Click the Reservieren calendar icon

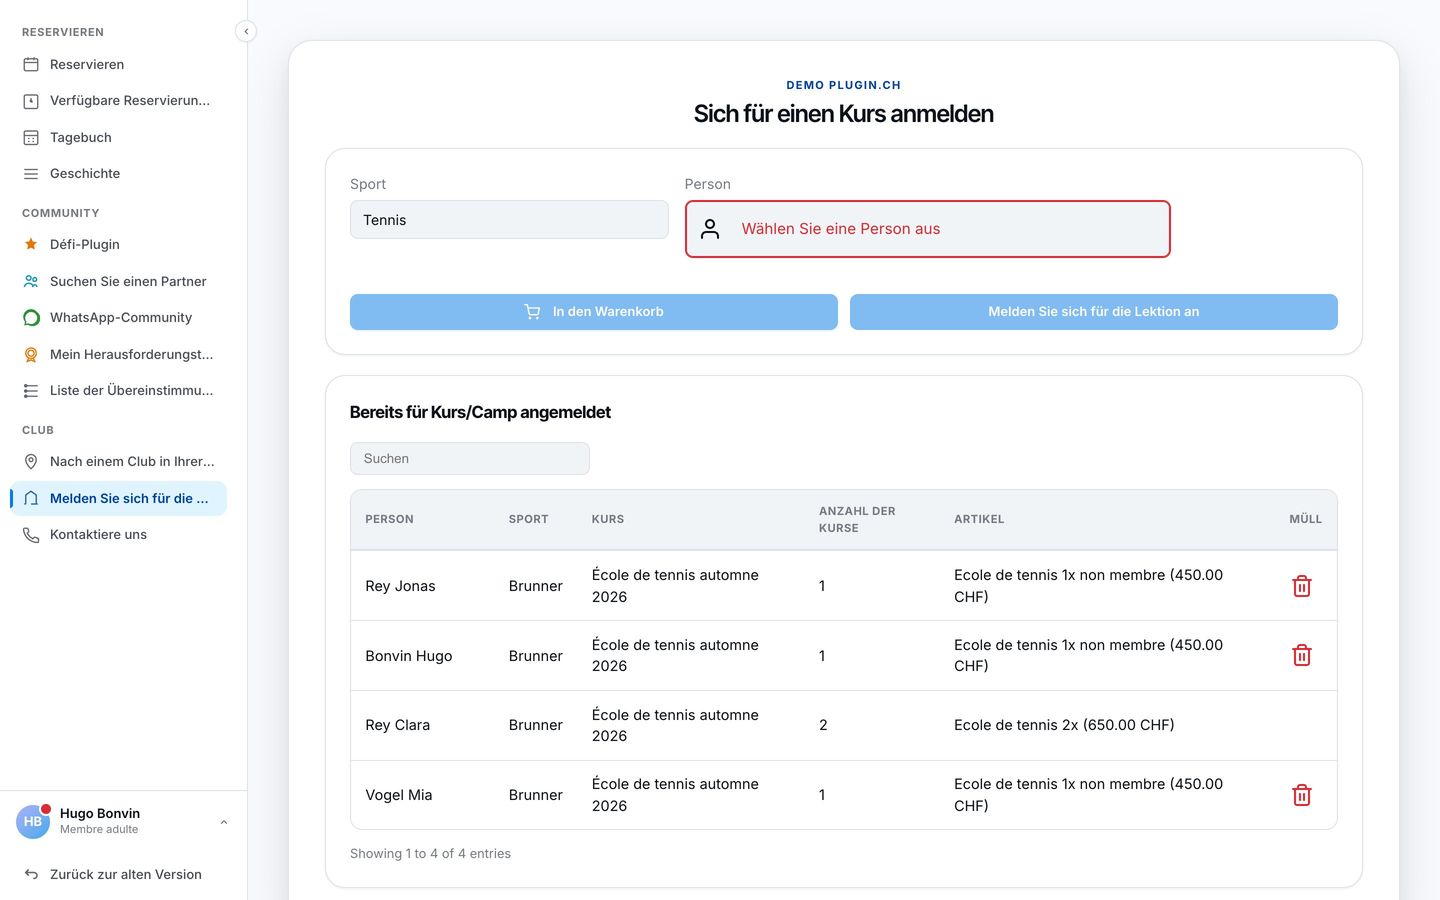pos(31,64)
